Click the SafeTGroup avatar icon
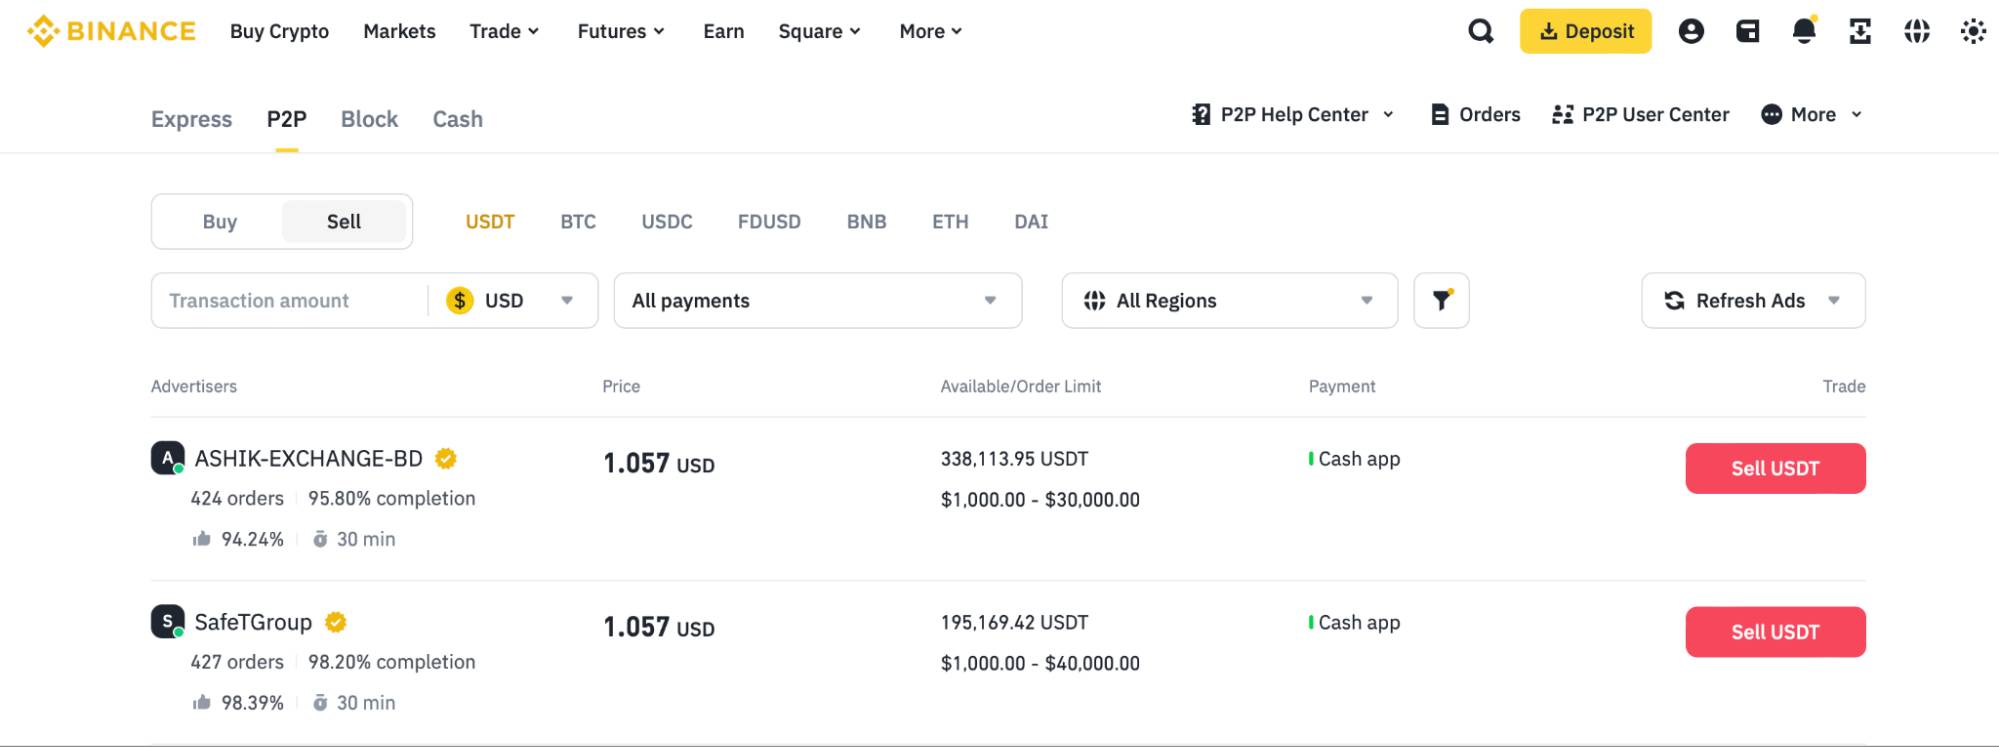This screenshot has width=1999, height=747. coord(167,621)
